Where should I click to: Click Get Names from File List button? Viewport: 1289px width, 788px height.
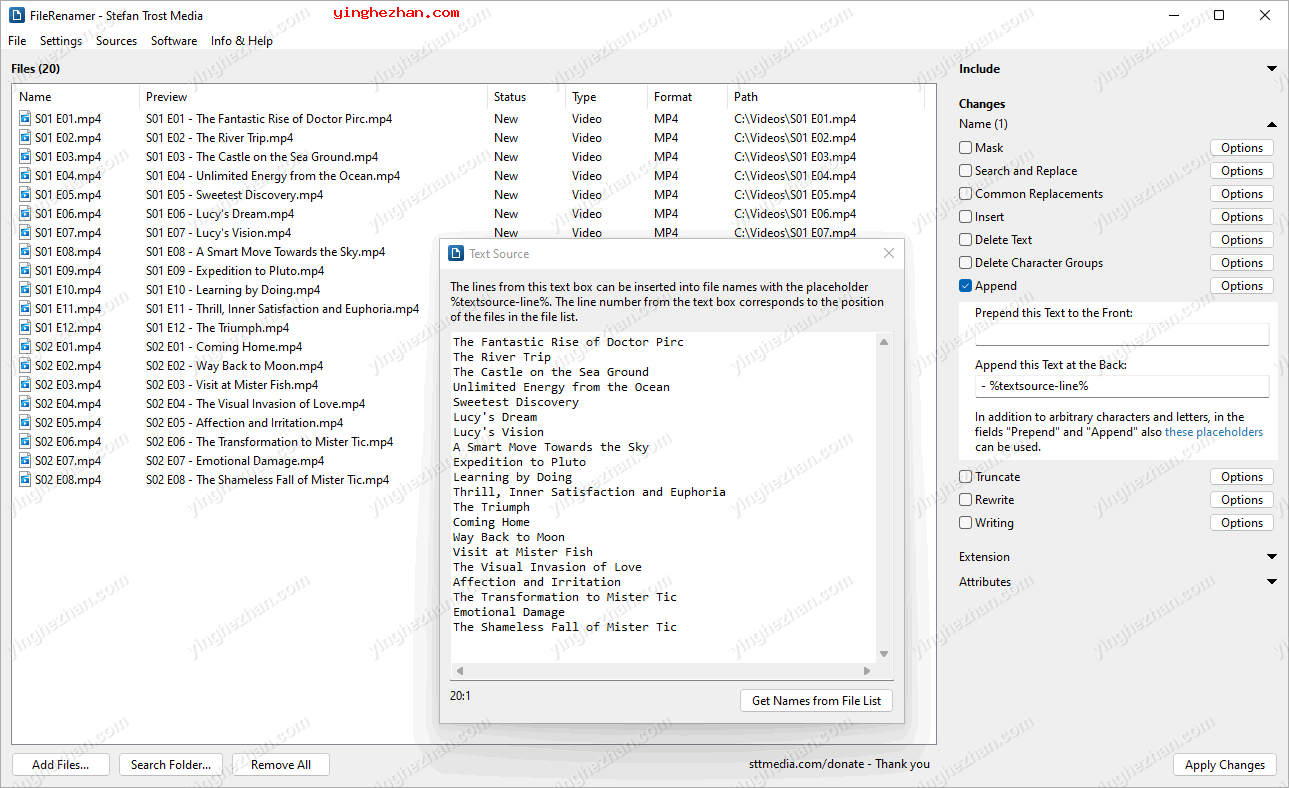[816, 701]
